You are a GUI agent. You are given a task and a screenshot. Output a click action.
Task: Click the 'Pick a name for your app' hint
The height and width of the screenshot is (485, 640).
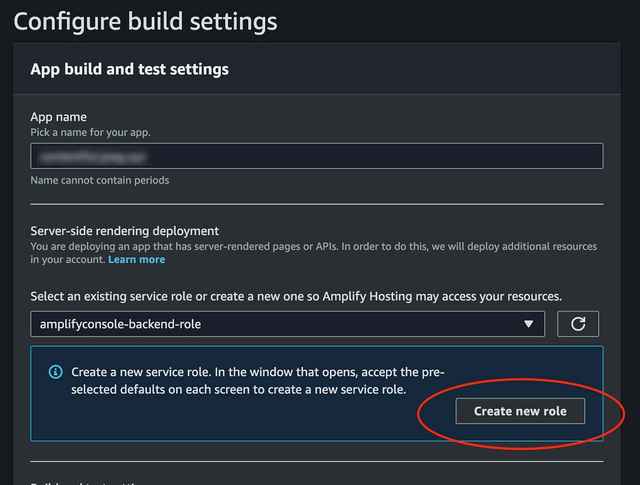[x=90, y=133]
